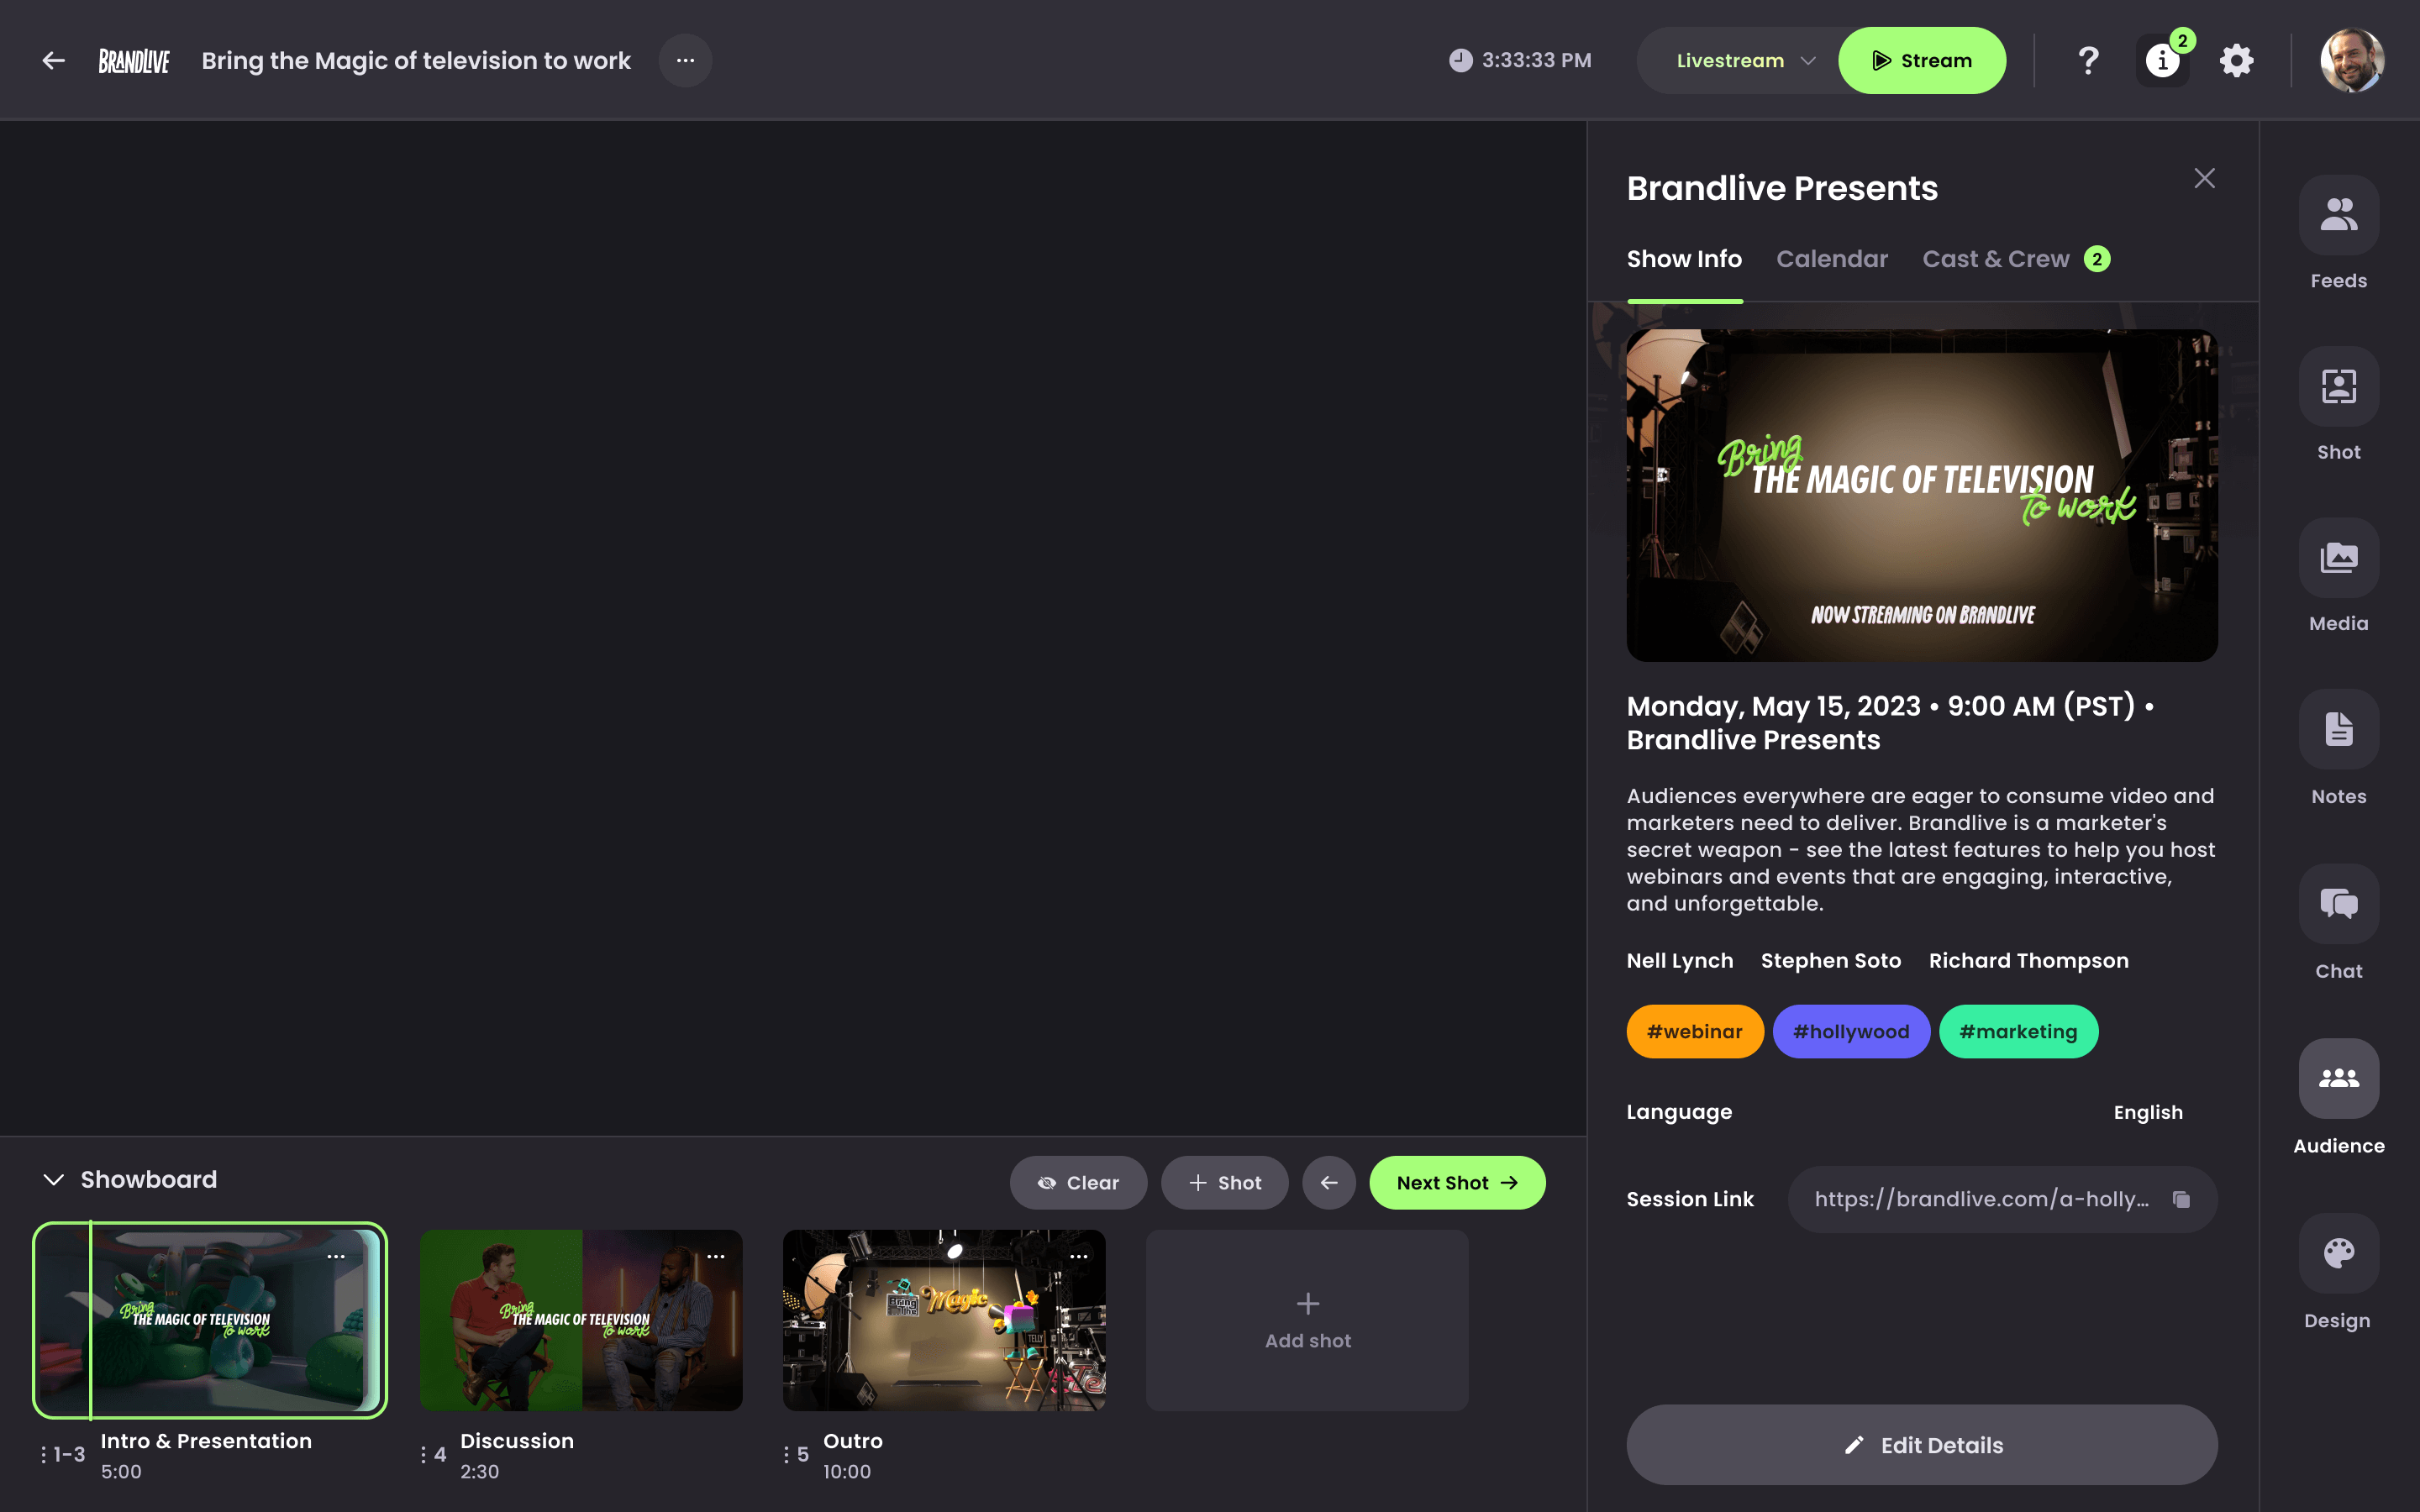Click the Brandlive logo

(x=134, y=61)
